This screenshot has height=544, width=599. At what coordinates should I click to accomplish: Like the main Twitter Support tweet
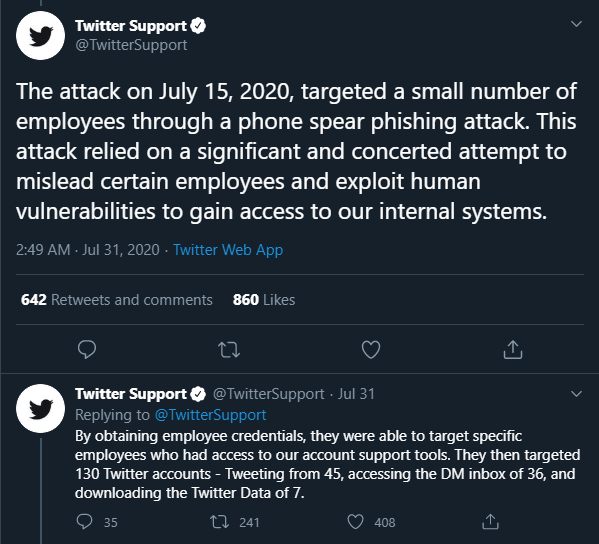point(371,350)
